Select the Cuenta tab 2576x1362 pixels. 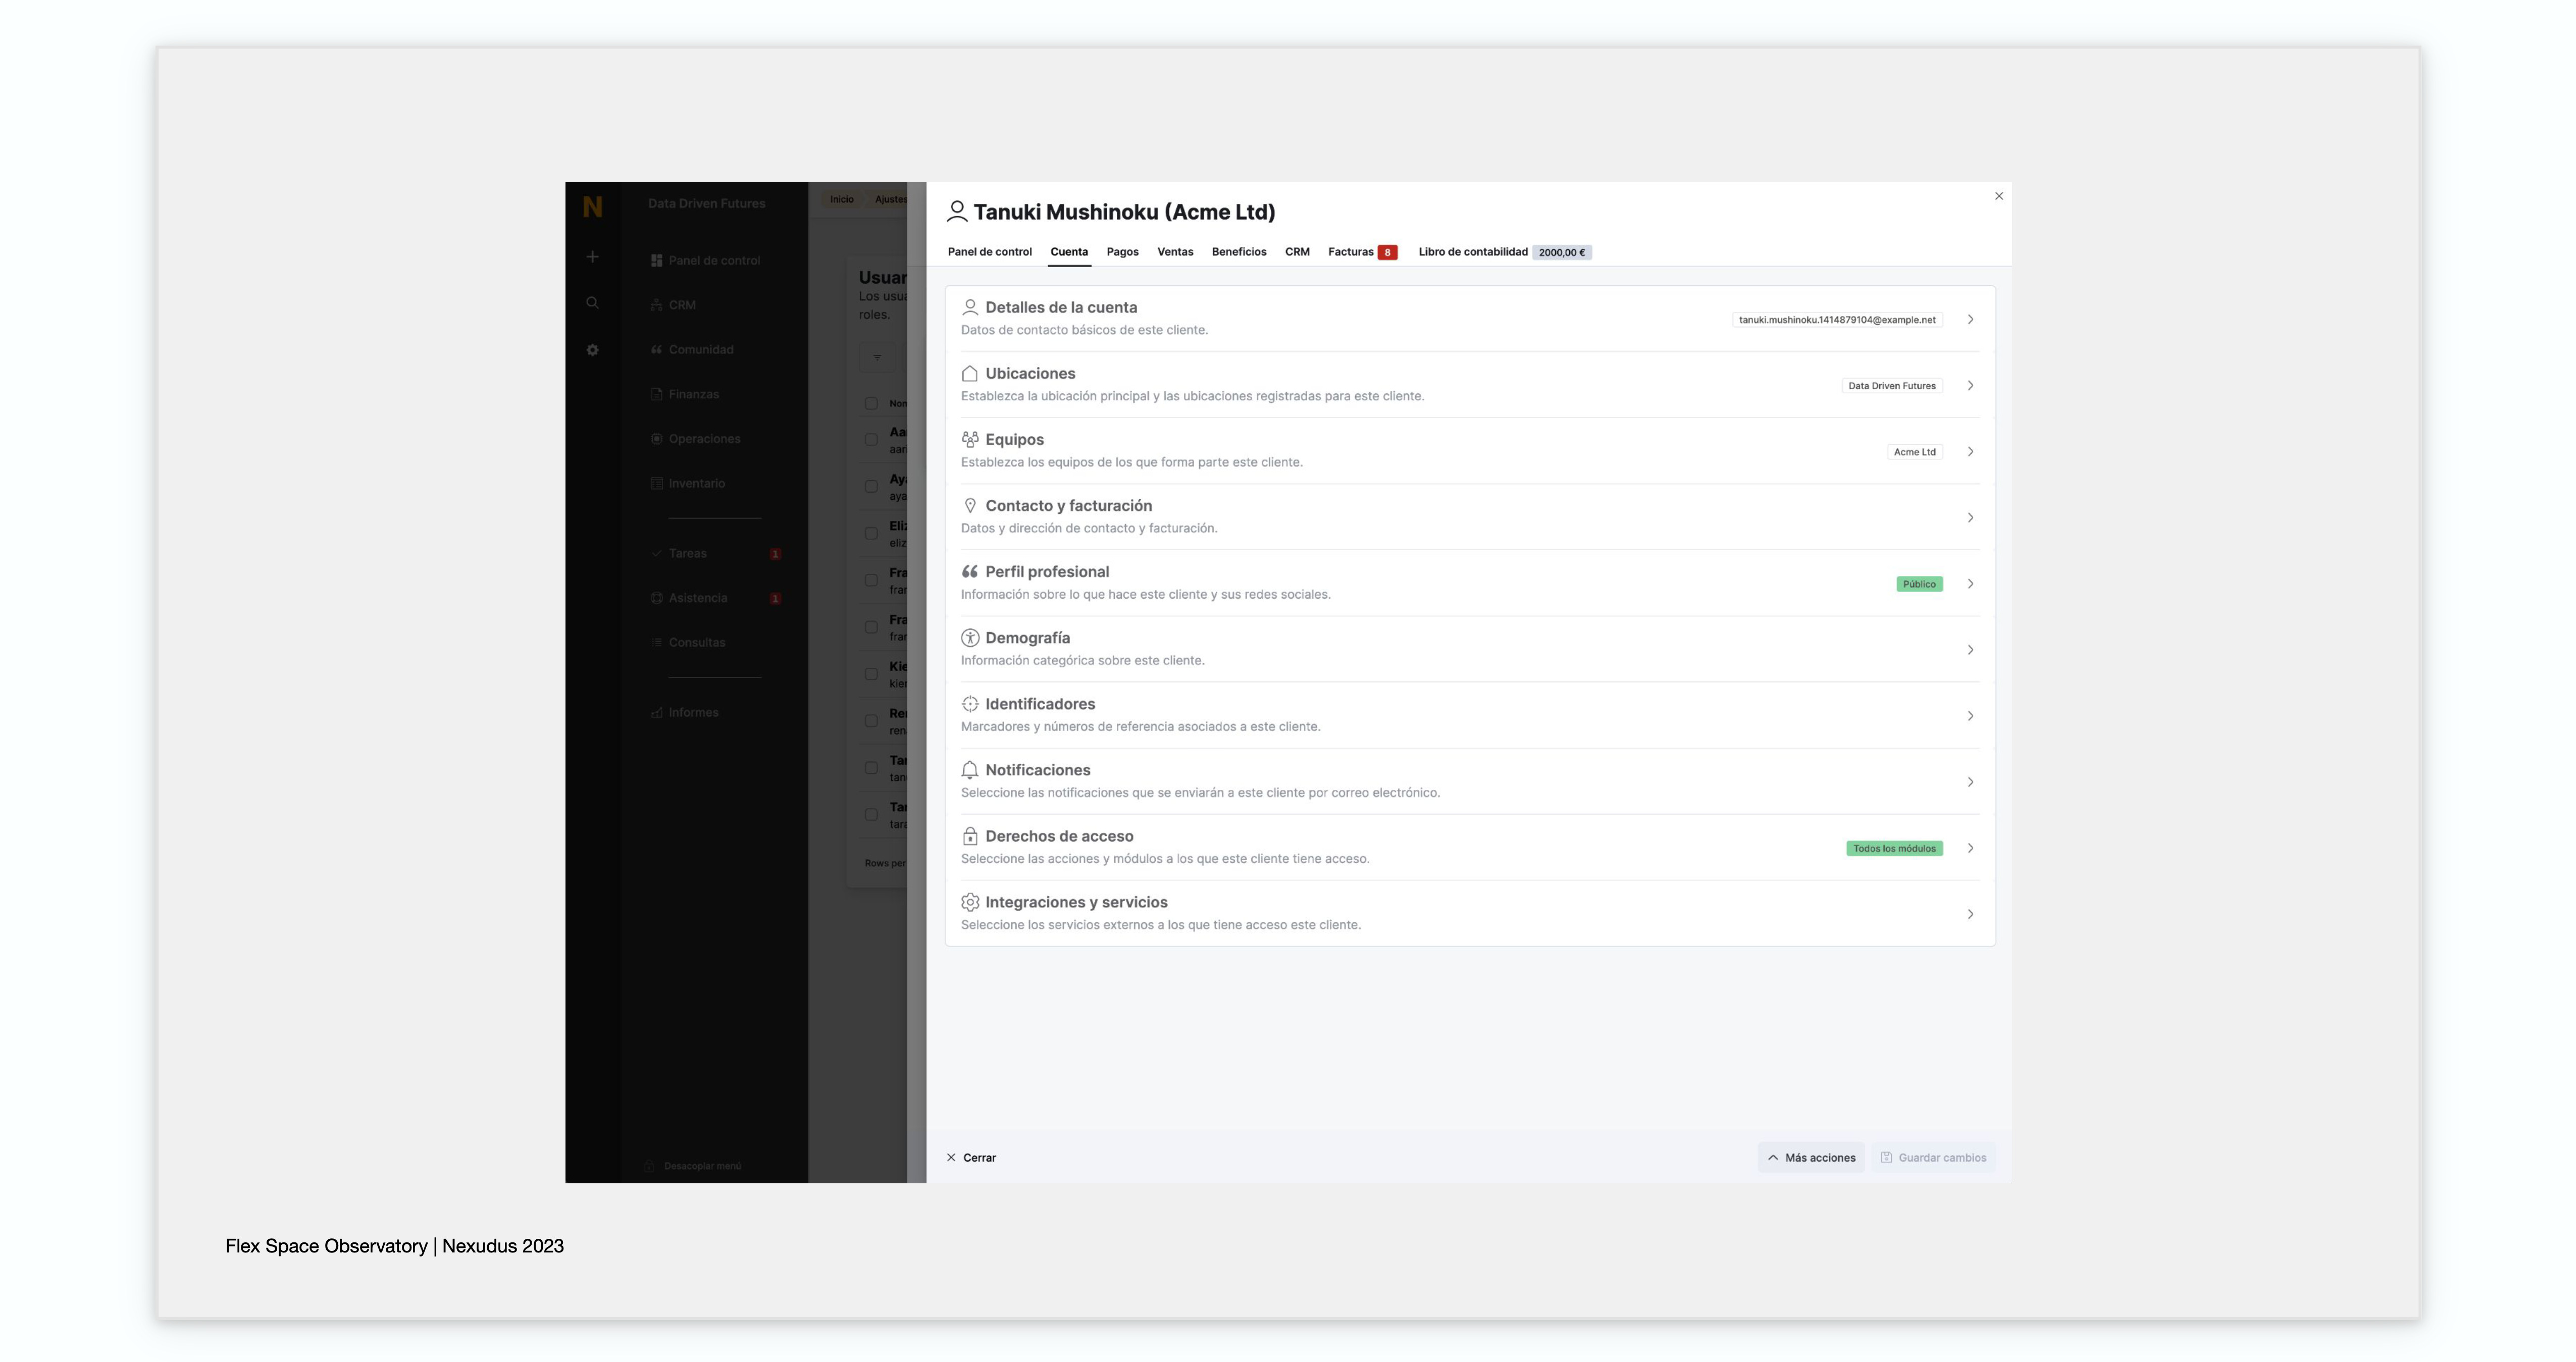[x=1068, y=252]
